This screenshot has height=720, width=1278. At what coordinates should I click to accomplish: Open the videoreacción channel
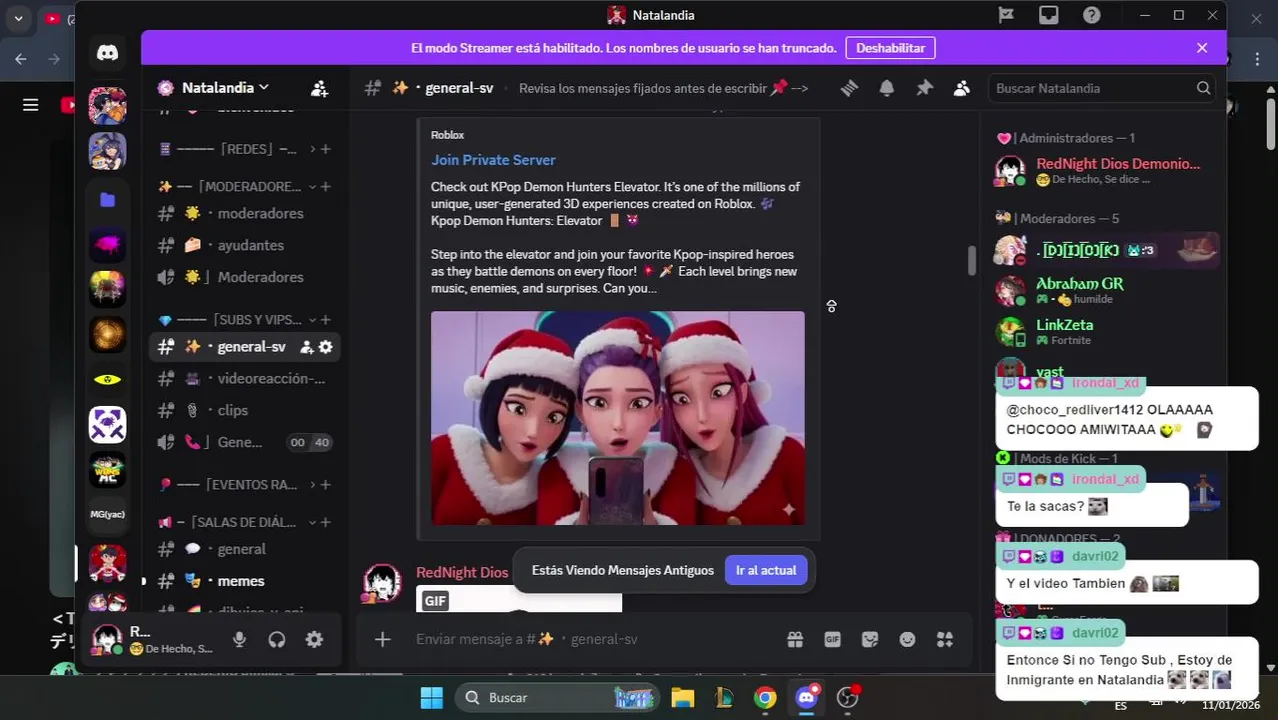245,379
